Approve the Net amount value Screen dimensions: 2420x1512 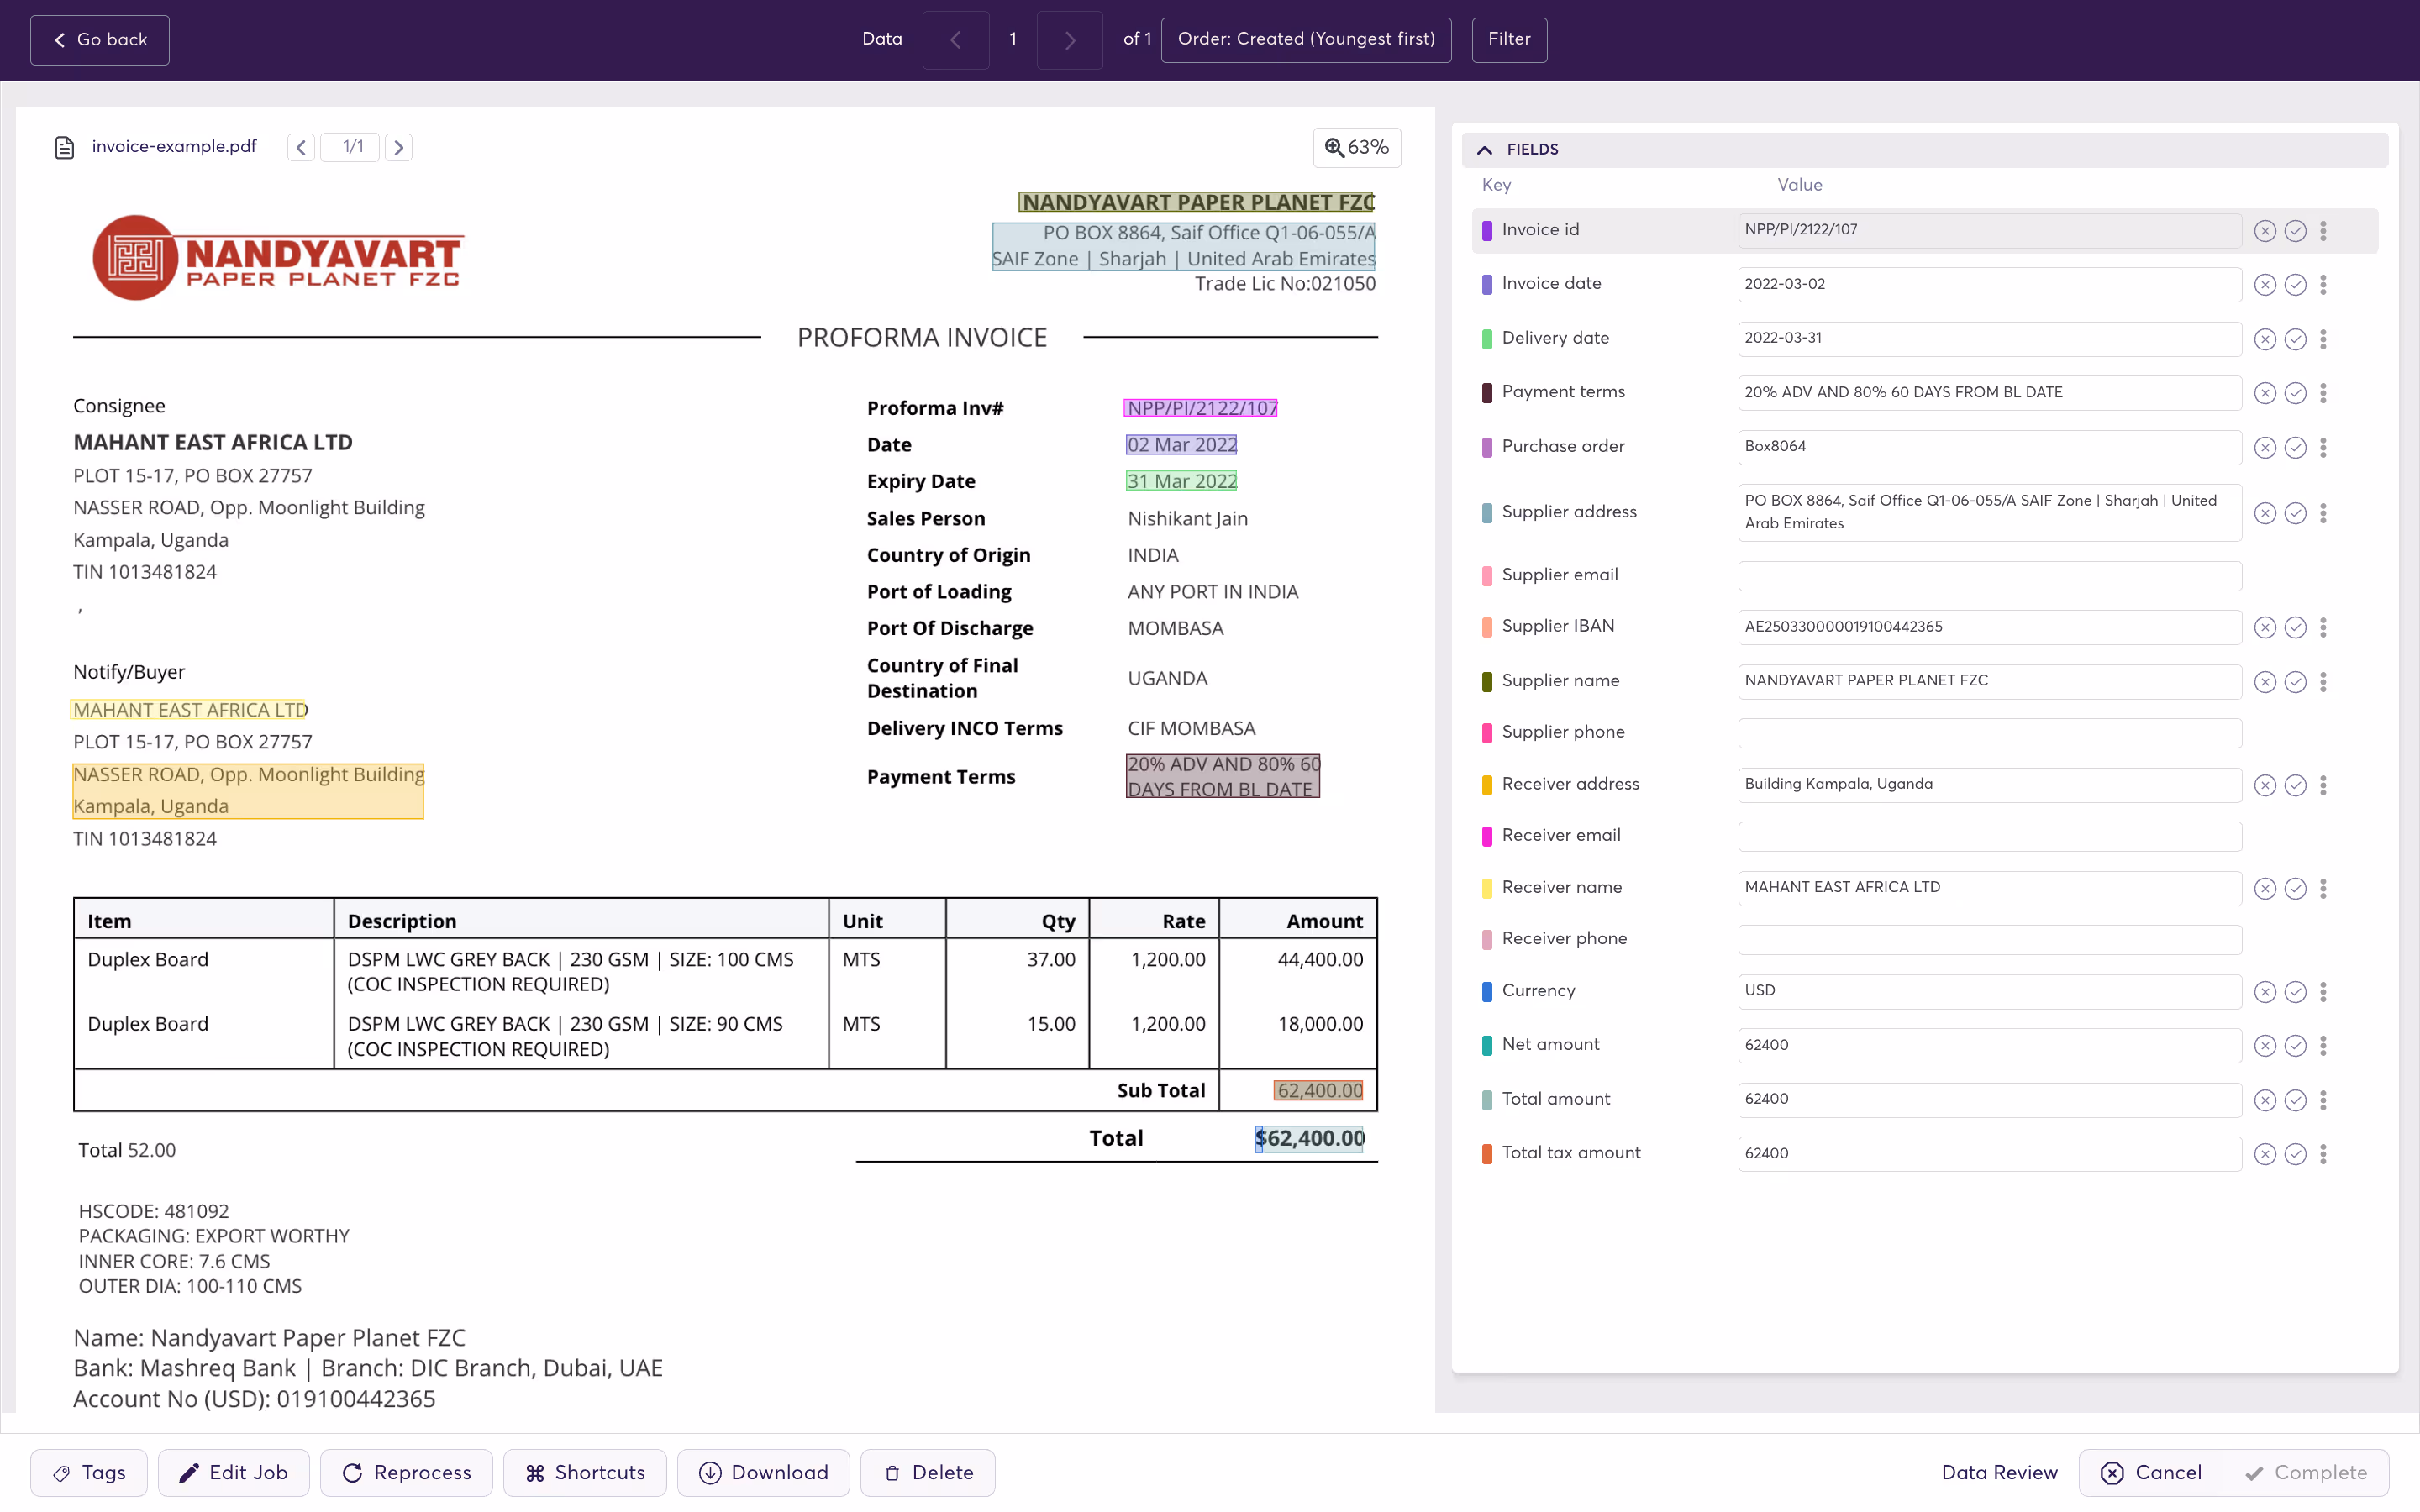point(2296,1045)
